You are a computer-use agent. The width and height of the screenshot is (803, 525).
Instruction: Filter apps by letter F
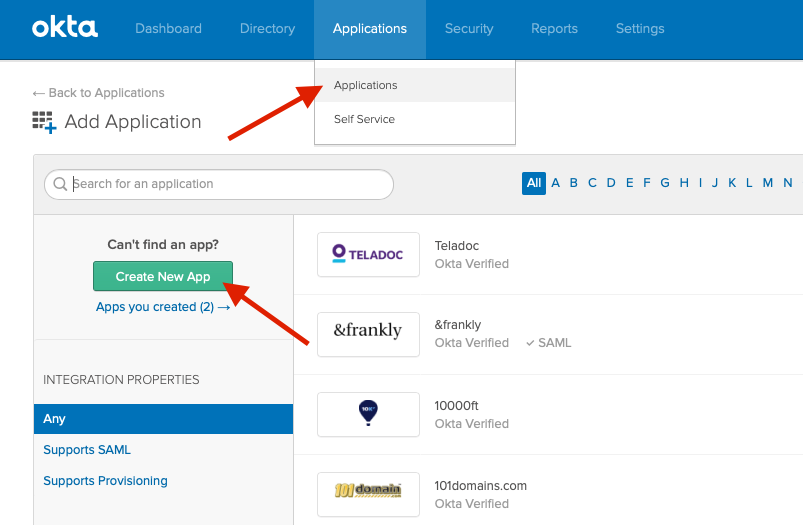tap(647, 183)
